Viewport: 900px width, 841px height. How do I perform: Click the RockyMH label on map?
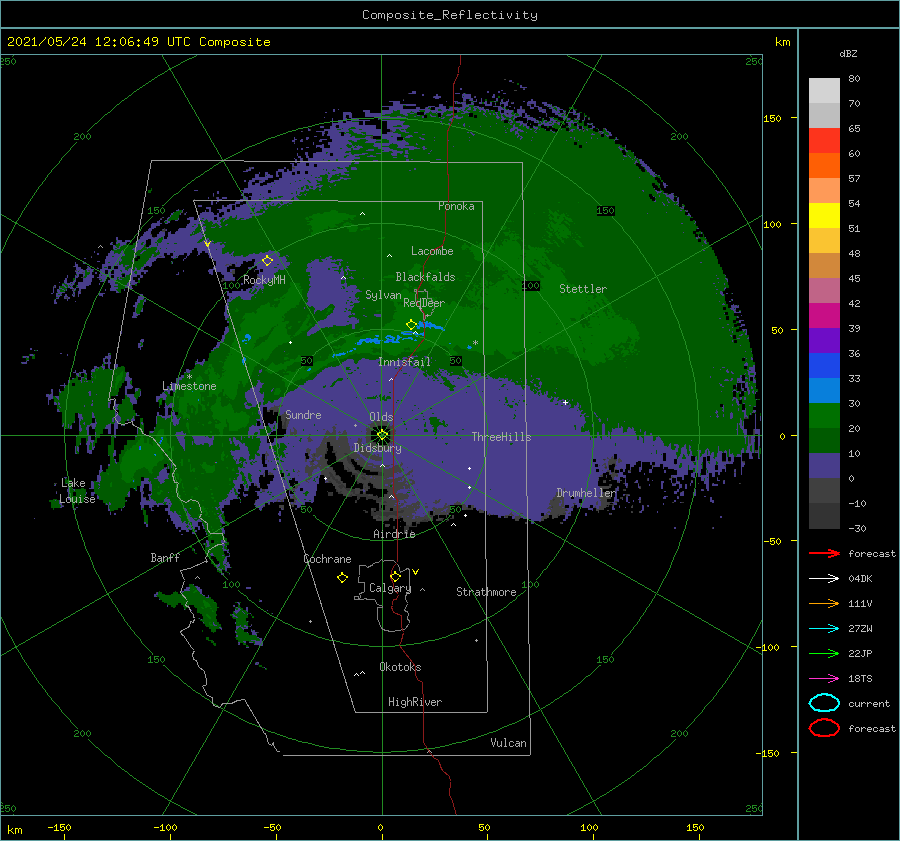[x=264, y=280]
